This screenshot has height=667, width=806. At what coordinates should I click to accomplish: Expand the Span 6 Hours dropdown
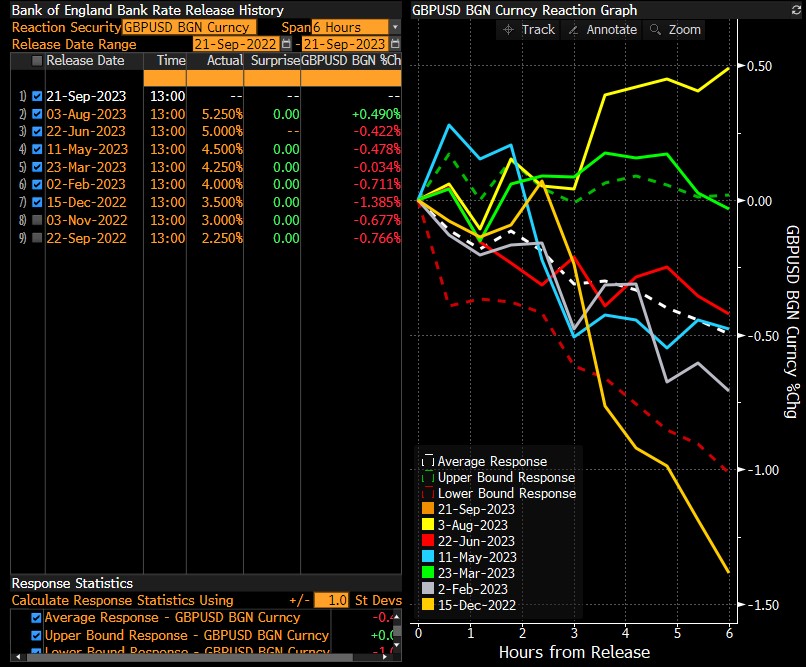tap(395, 27)
